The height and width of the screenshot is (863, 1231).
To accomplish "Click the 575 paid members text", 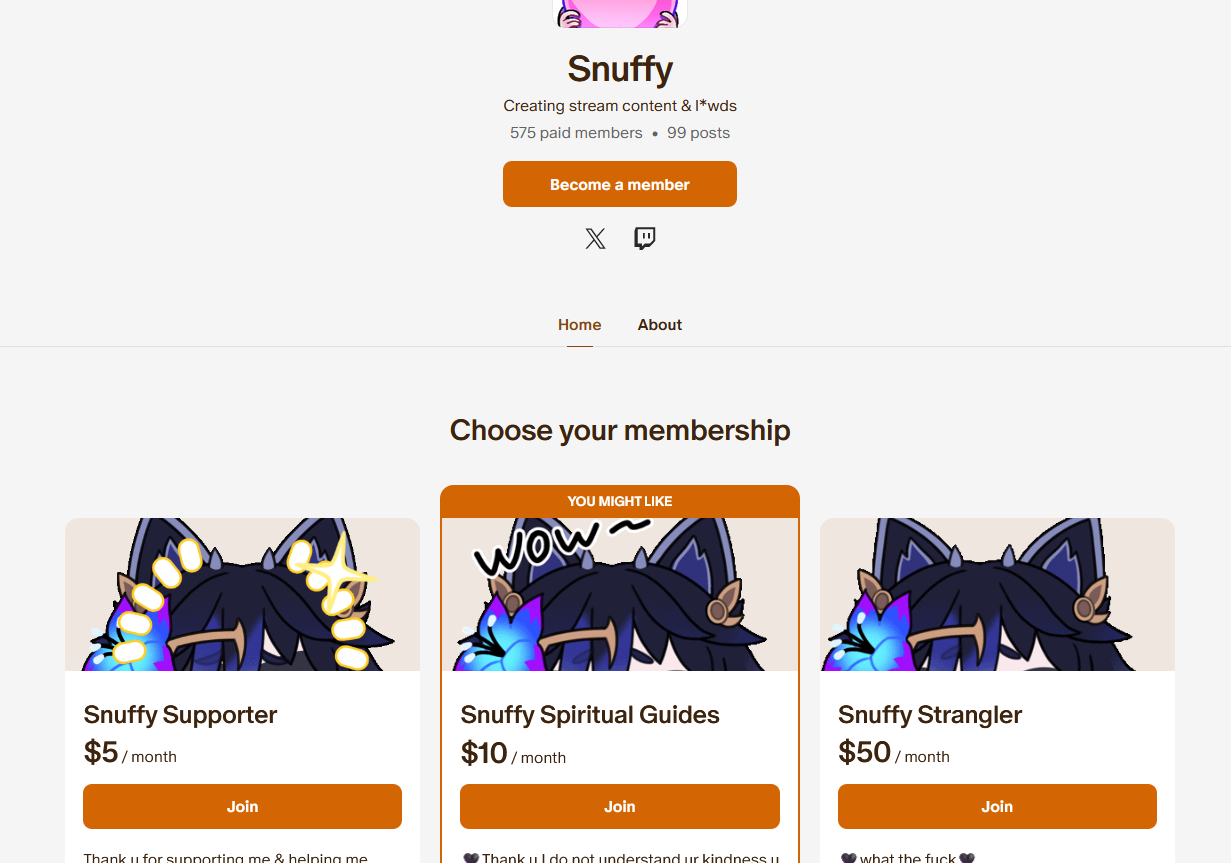I will (x=576, y=133).
